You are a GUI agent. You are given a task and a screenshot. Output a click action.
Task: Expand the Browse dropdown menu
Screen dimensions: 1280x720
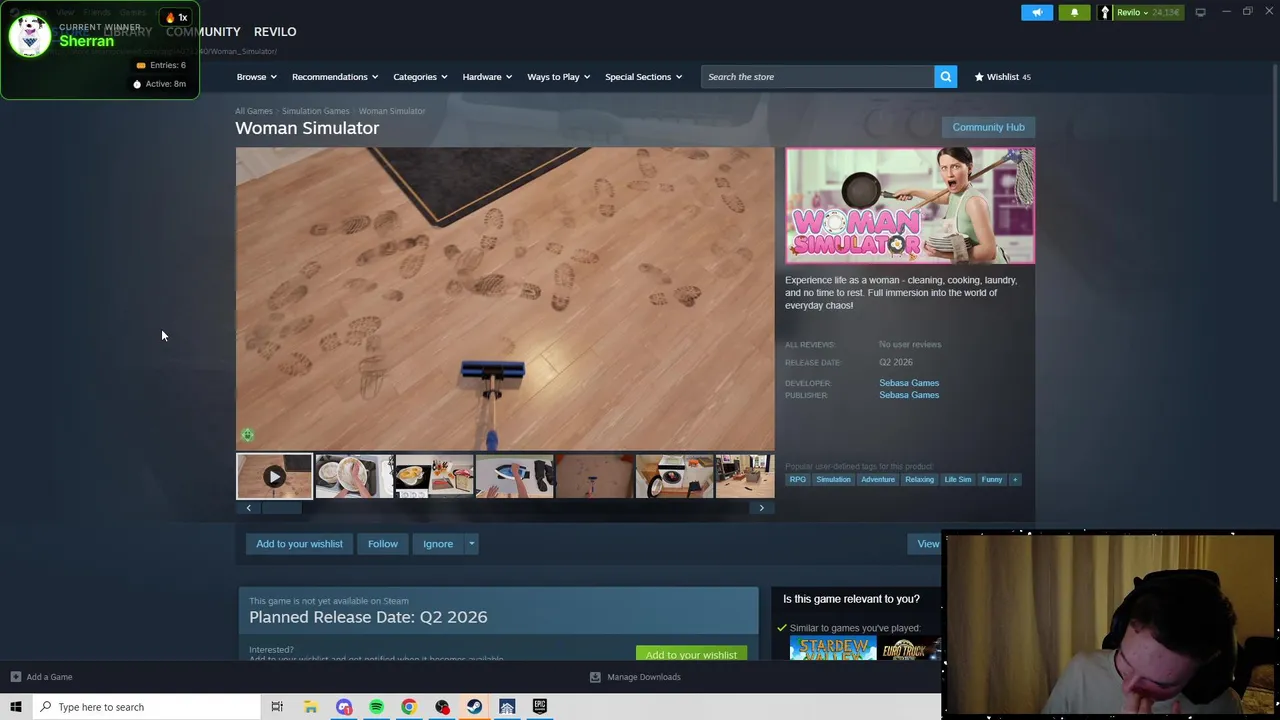pos(257,77)
